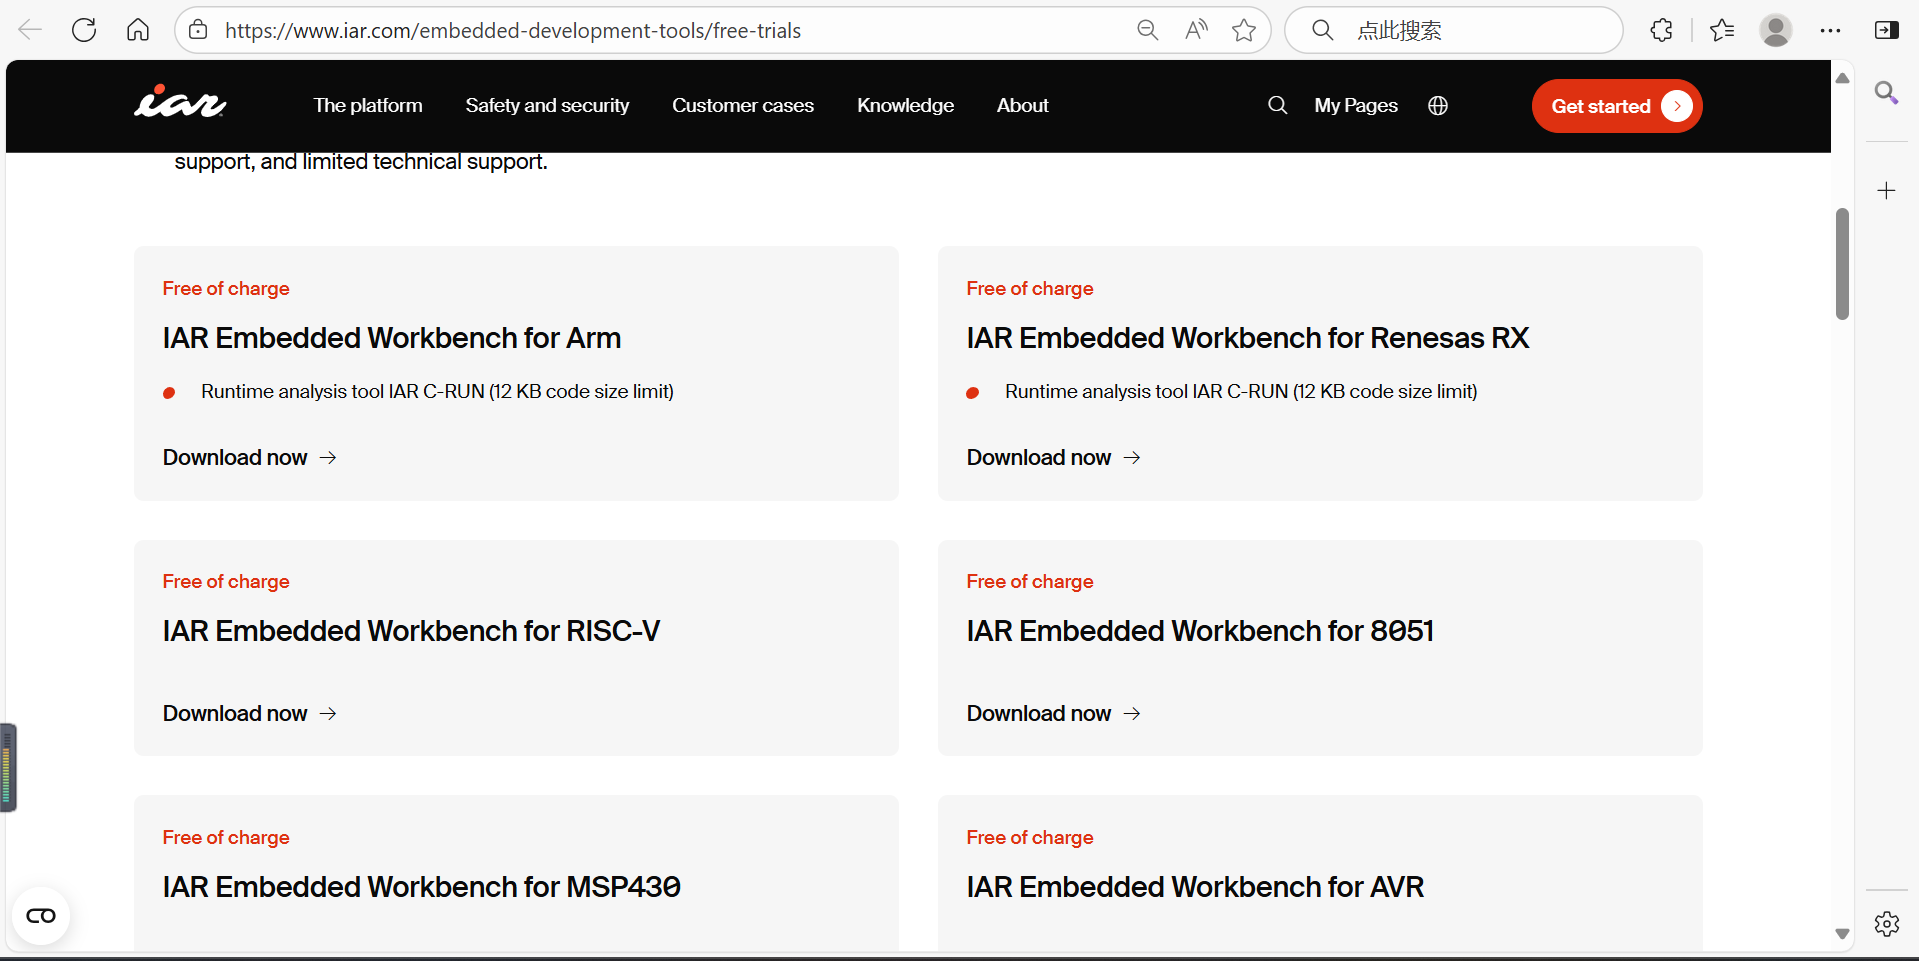Click C-RUN bullet text in Arm card
Image resolution: width=1919 pixels, height=961 pixels.
pos(437,392)
